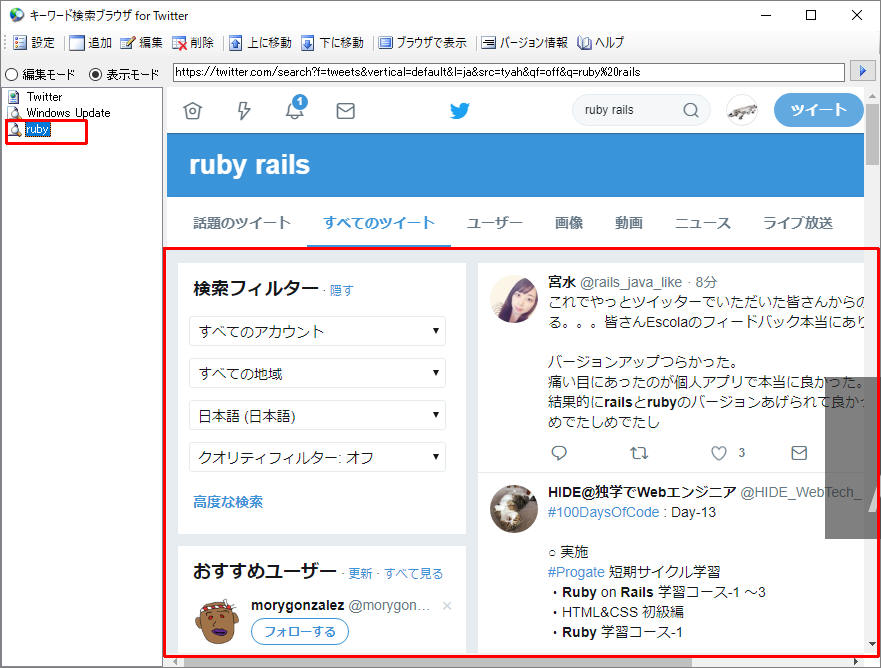881x668 pixels.
Task: Open the クオリティフィルター: オフ dropdown
Action: (317, 457)
